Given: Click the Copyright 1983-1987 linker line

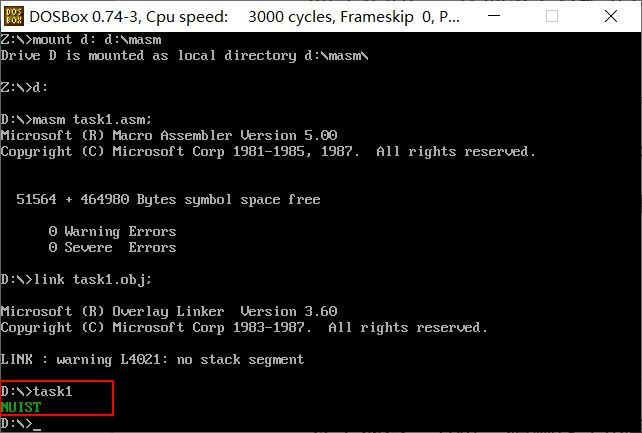Looking at the screenshot, I should (244, 327).
